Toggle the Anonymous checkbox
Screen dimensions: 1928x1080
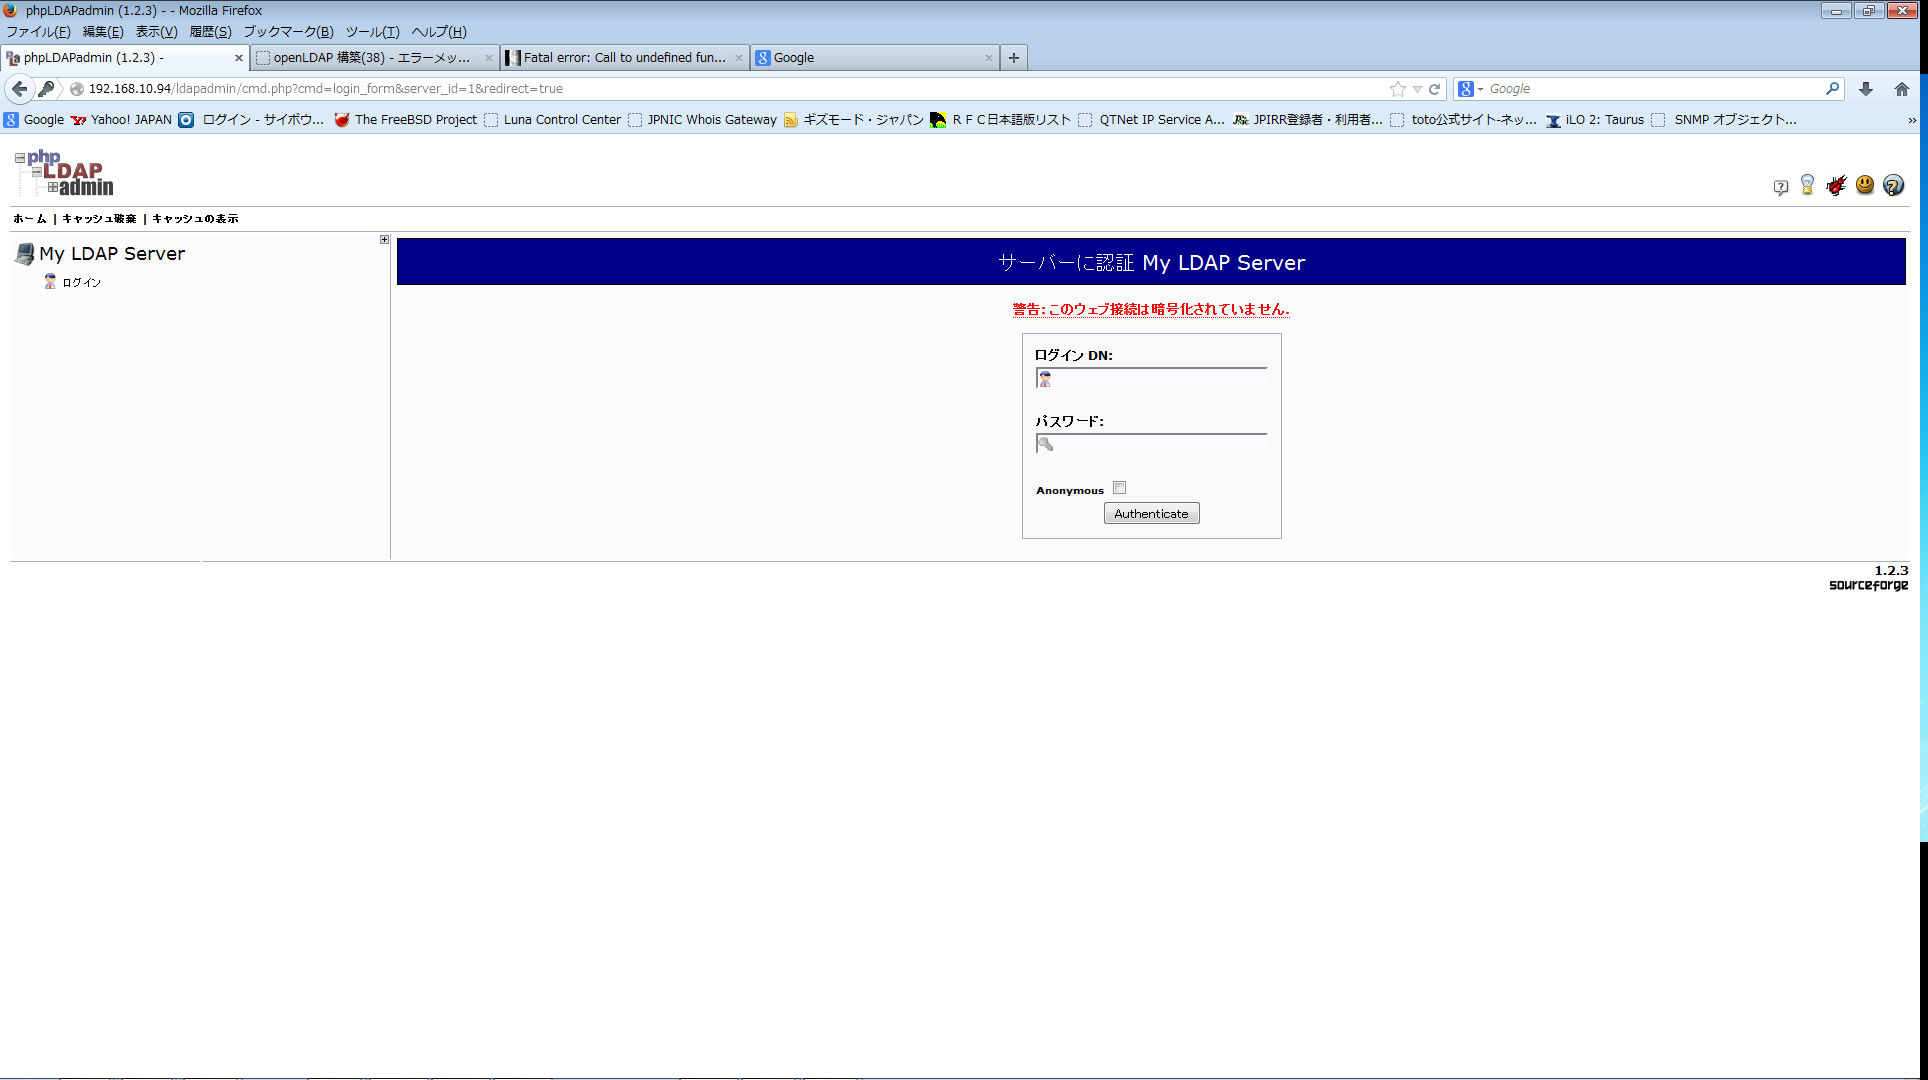pos(1118,488)
